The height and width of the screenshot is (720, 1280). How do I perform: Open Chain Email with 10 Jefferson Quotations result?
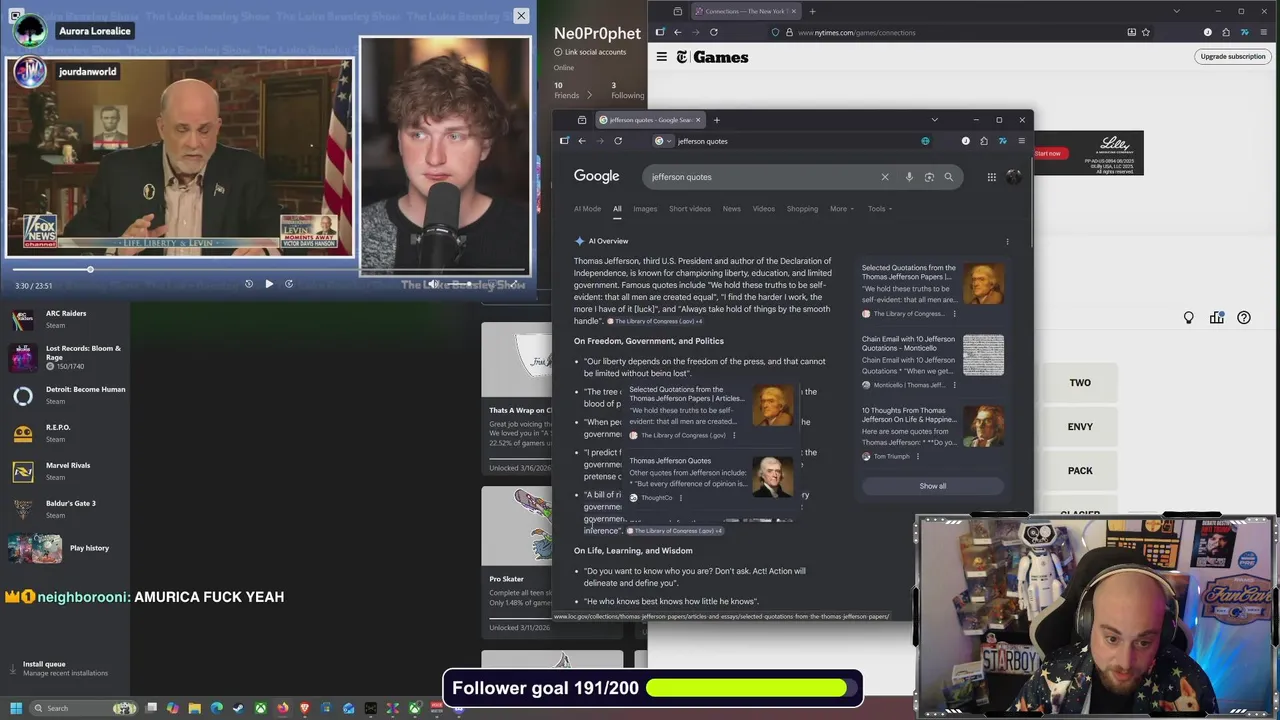933,361
